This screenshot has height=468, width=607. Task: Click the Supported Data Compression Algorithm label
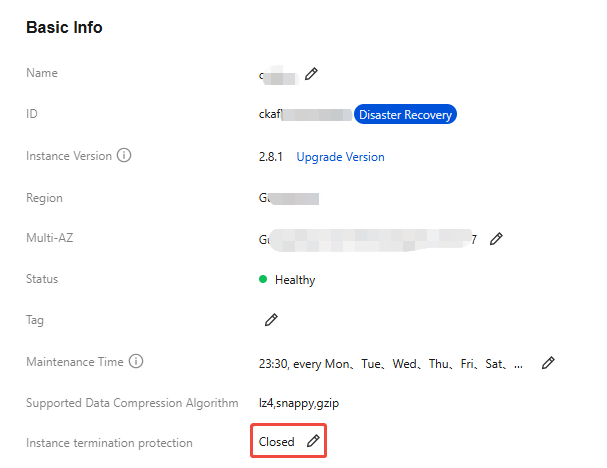(x=132, y=402)
